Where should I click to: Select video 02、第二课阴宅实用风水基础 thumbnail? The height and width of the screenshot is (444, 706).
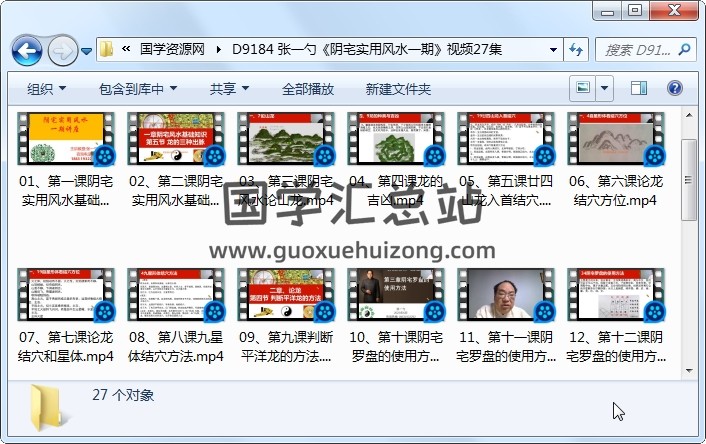tap(176, 139)
